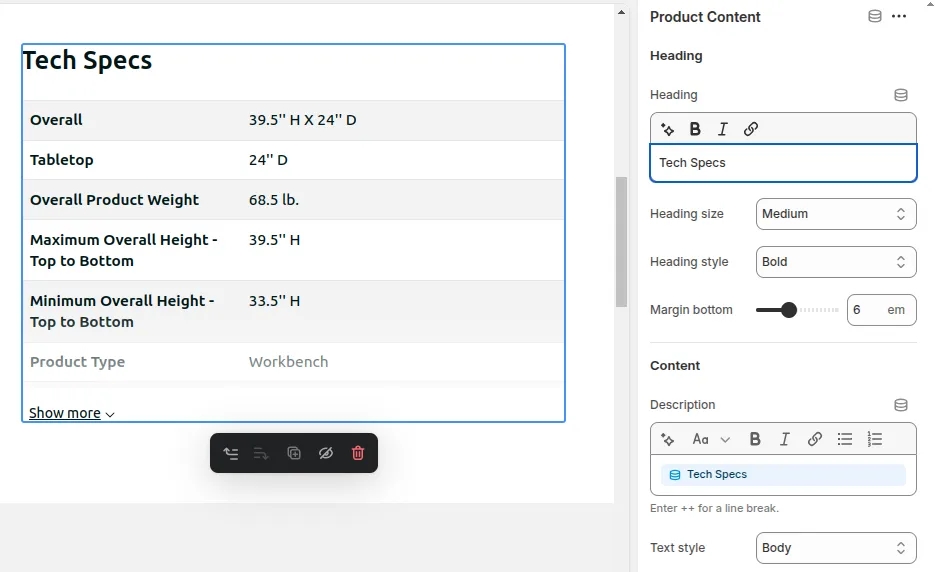The width and height of the screenshot is (935, 572).
Task: Add bulleted list in Description toolbar
Action: (845, 439)
